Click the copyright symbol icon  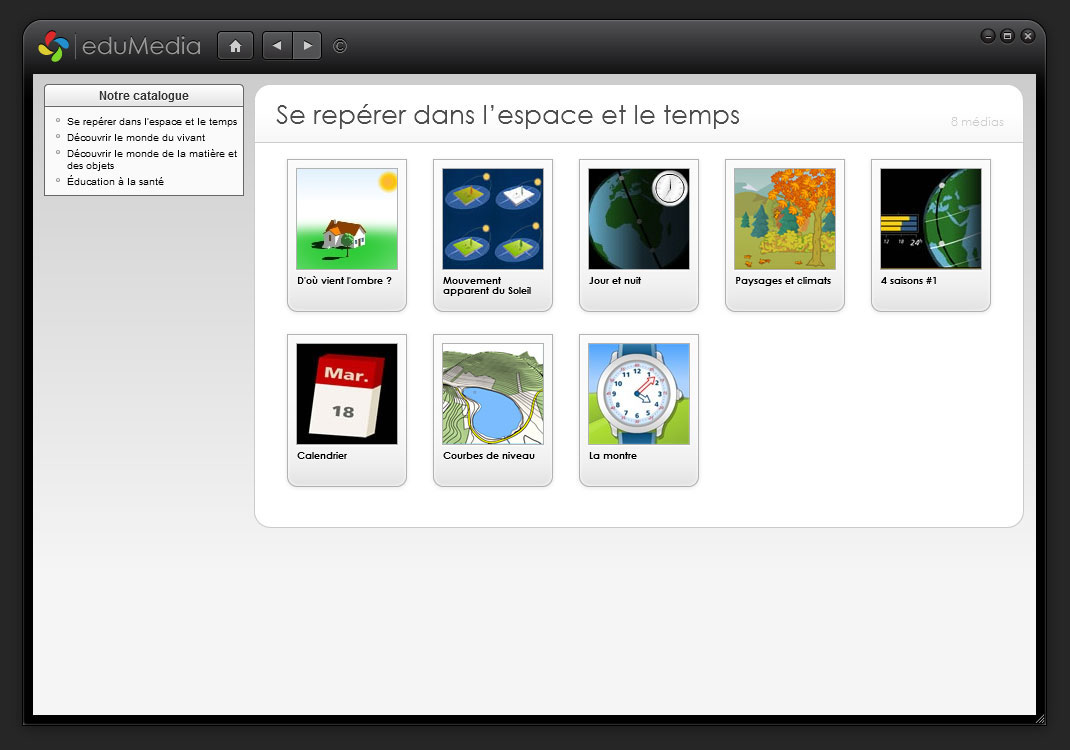340,46
